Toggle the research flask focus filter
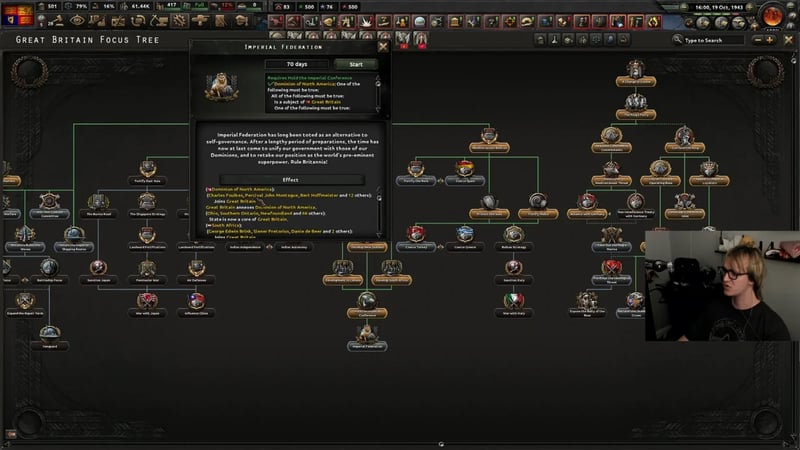The image size is (800, 450). tap(554, 40)
